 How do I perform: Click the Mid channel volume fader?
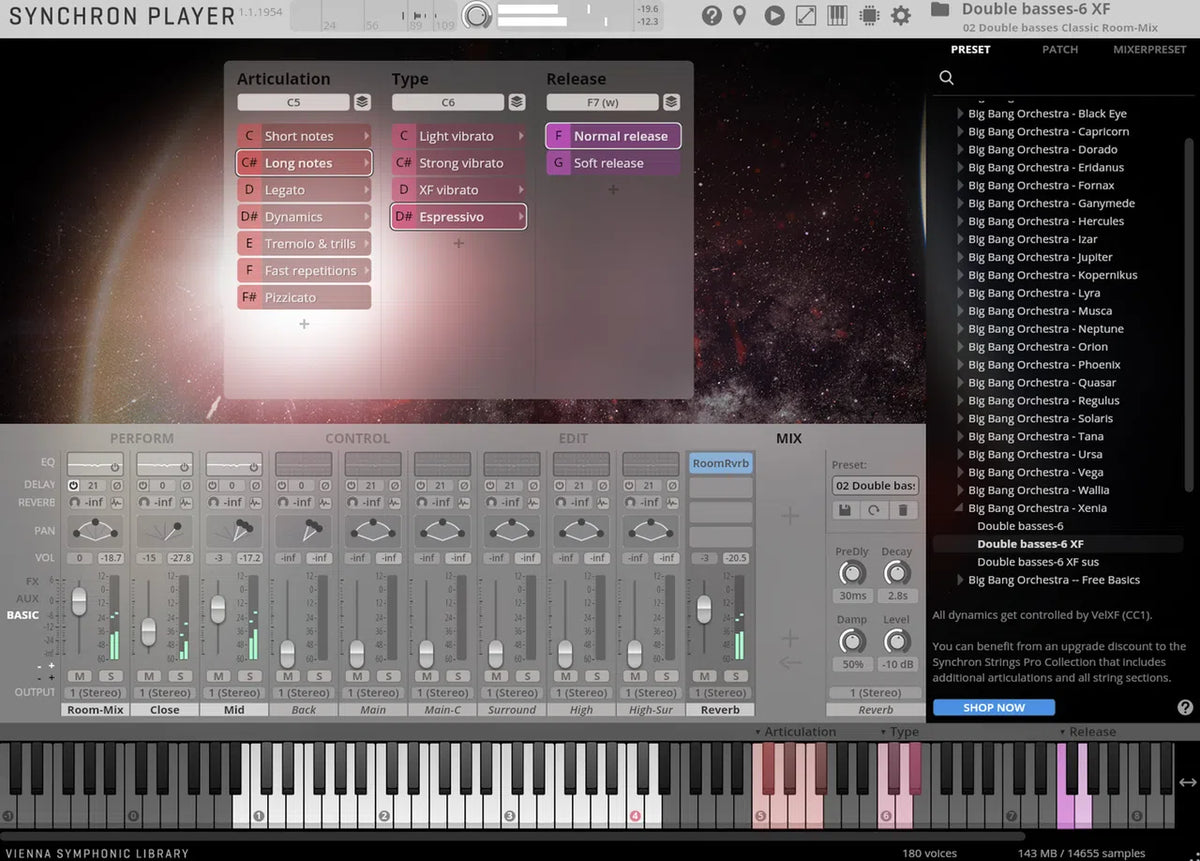pyautogui.click(x=217, y=608)
